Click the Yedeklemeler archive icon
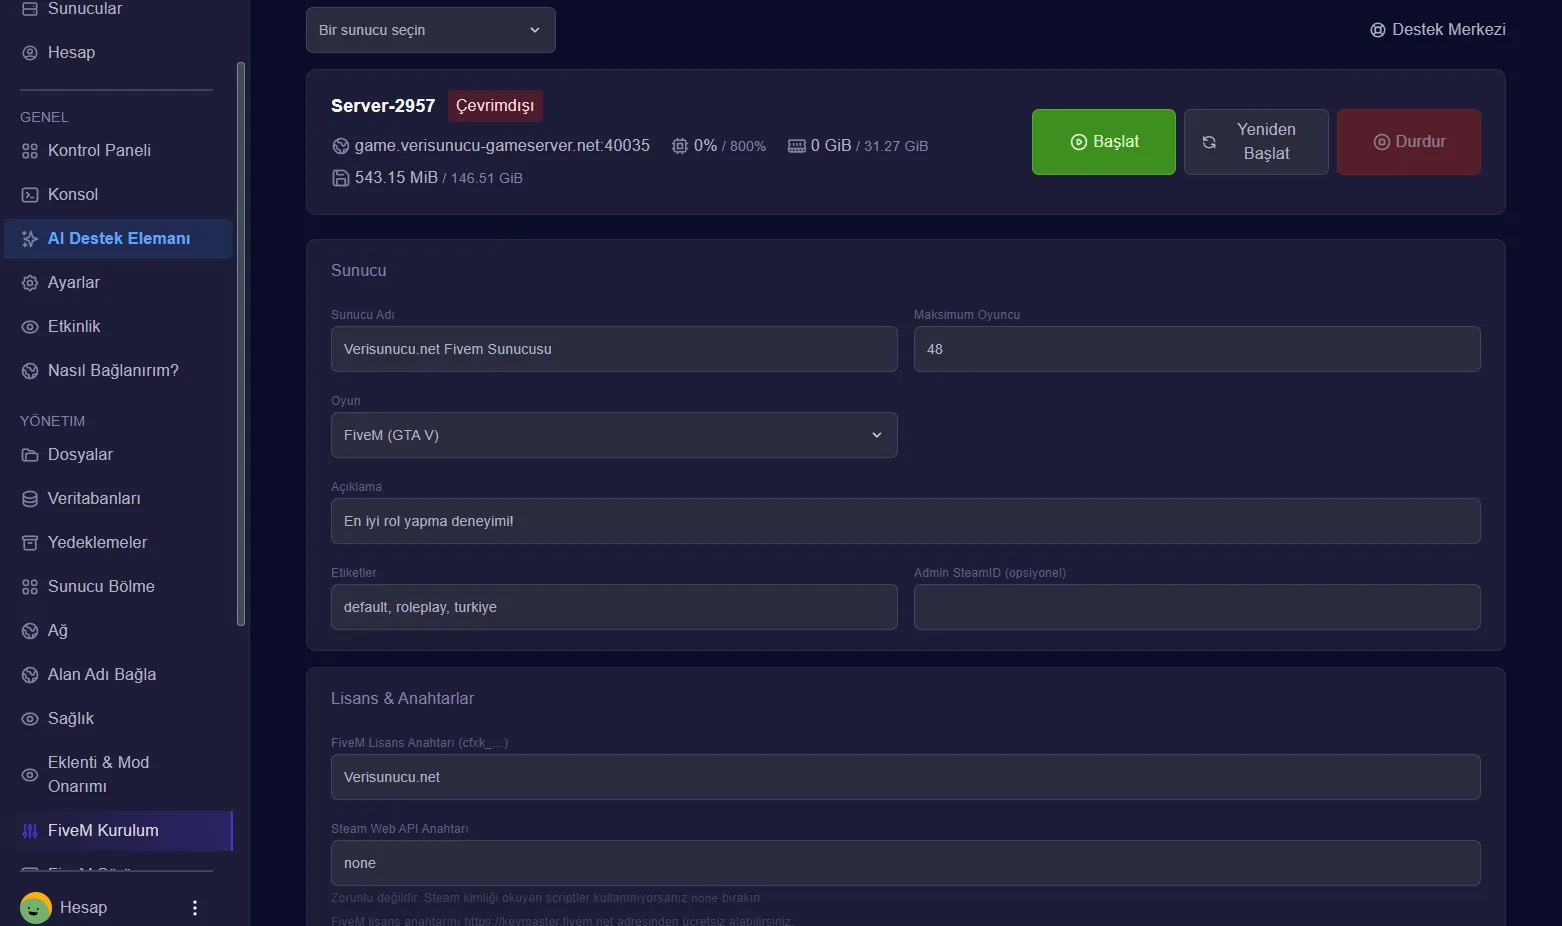 30,543
